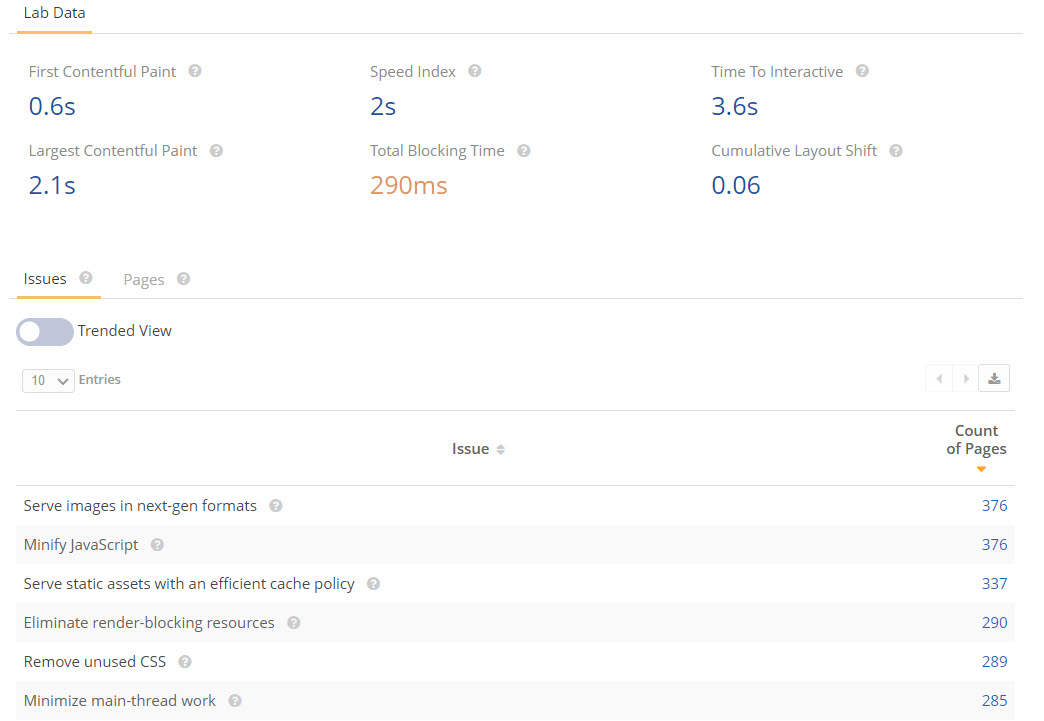Click help icon beside Largest Contentful Paint
Viewport: 1044px width, 721px height.
pyautogui.click(x=216, y=151)
